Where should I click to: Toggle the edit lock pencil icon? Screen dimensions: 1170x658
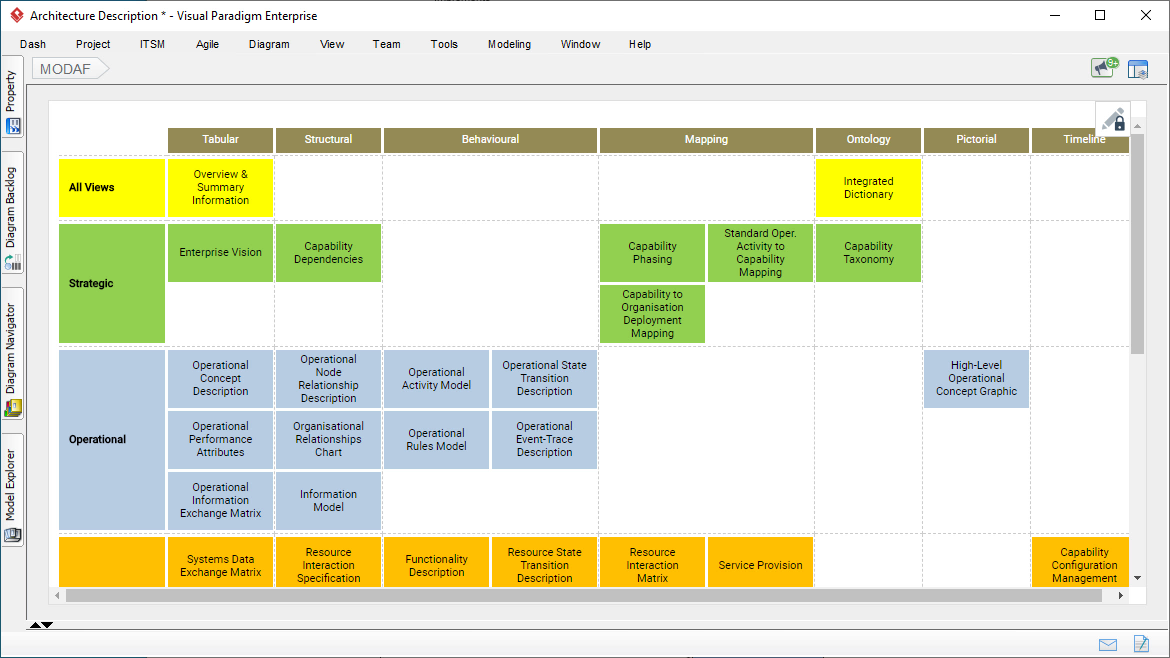(x=1114, y=119)
